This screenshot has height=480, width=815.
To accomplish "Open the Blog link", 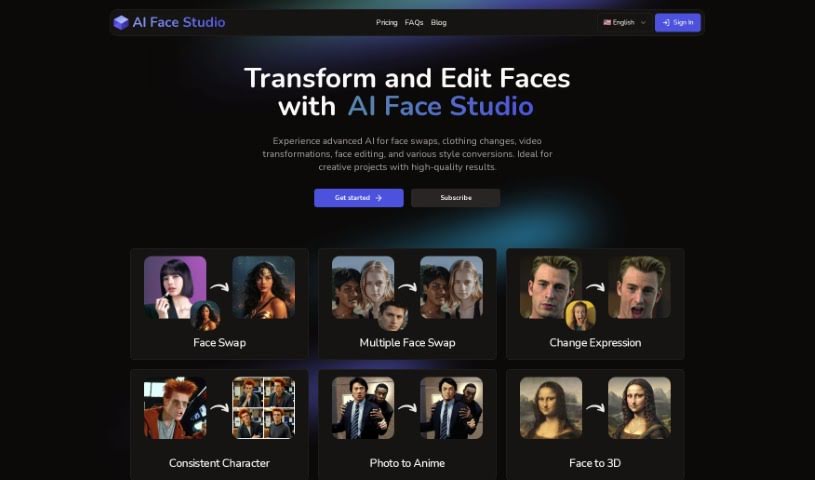I will point(439,22).
